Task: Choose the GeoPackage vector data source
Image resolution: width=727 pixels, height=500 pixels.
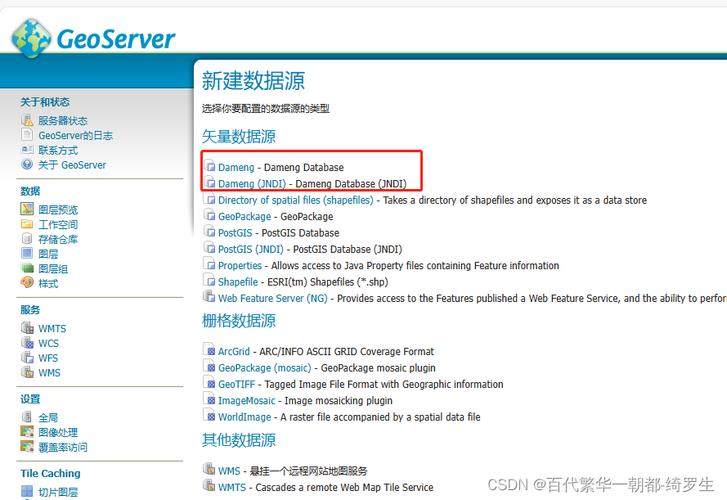Action: click(244, 217)
